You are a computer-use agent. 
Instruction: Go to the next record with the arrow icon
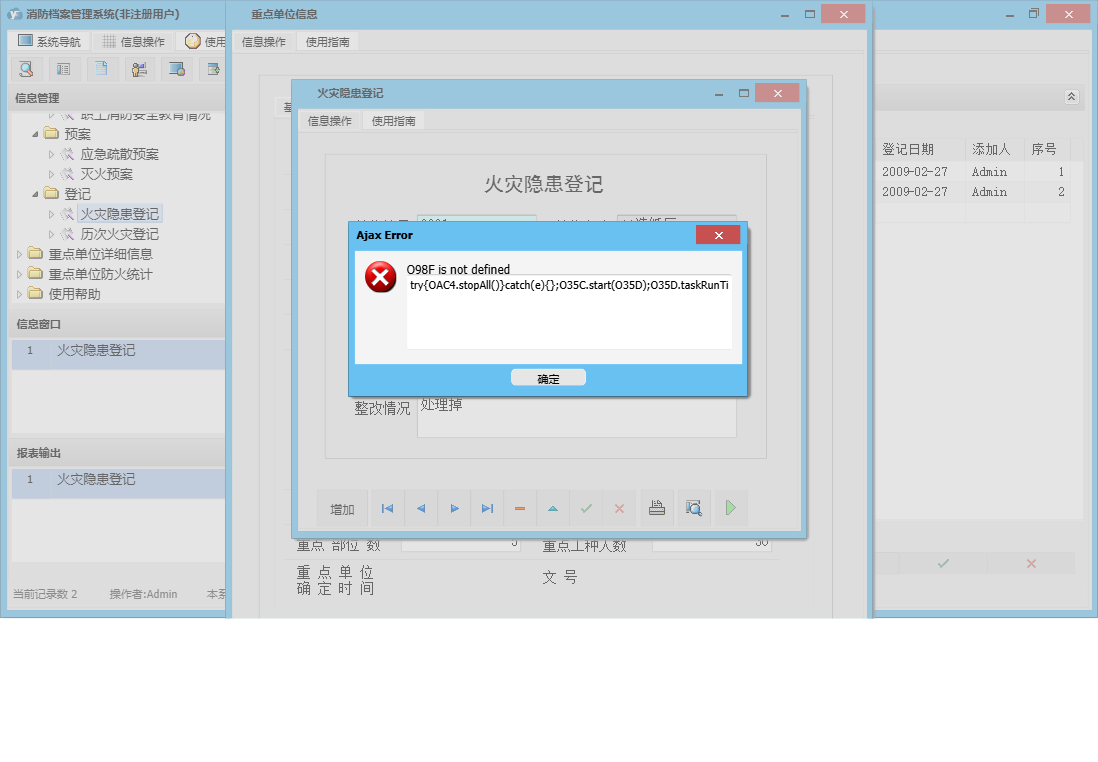click(453, 508)
